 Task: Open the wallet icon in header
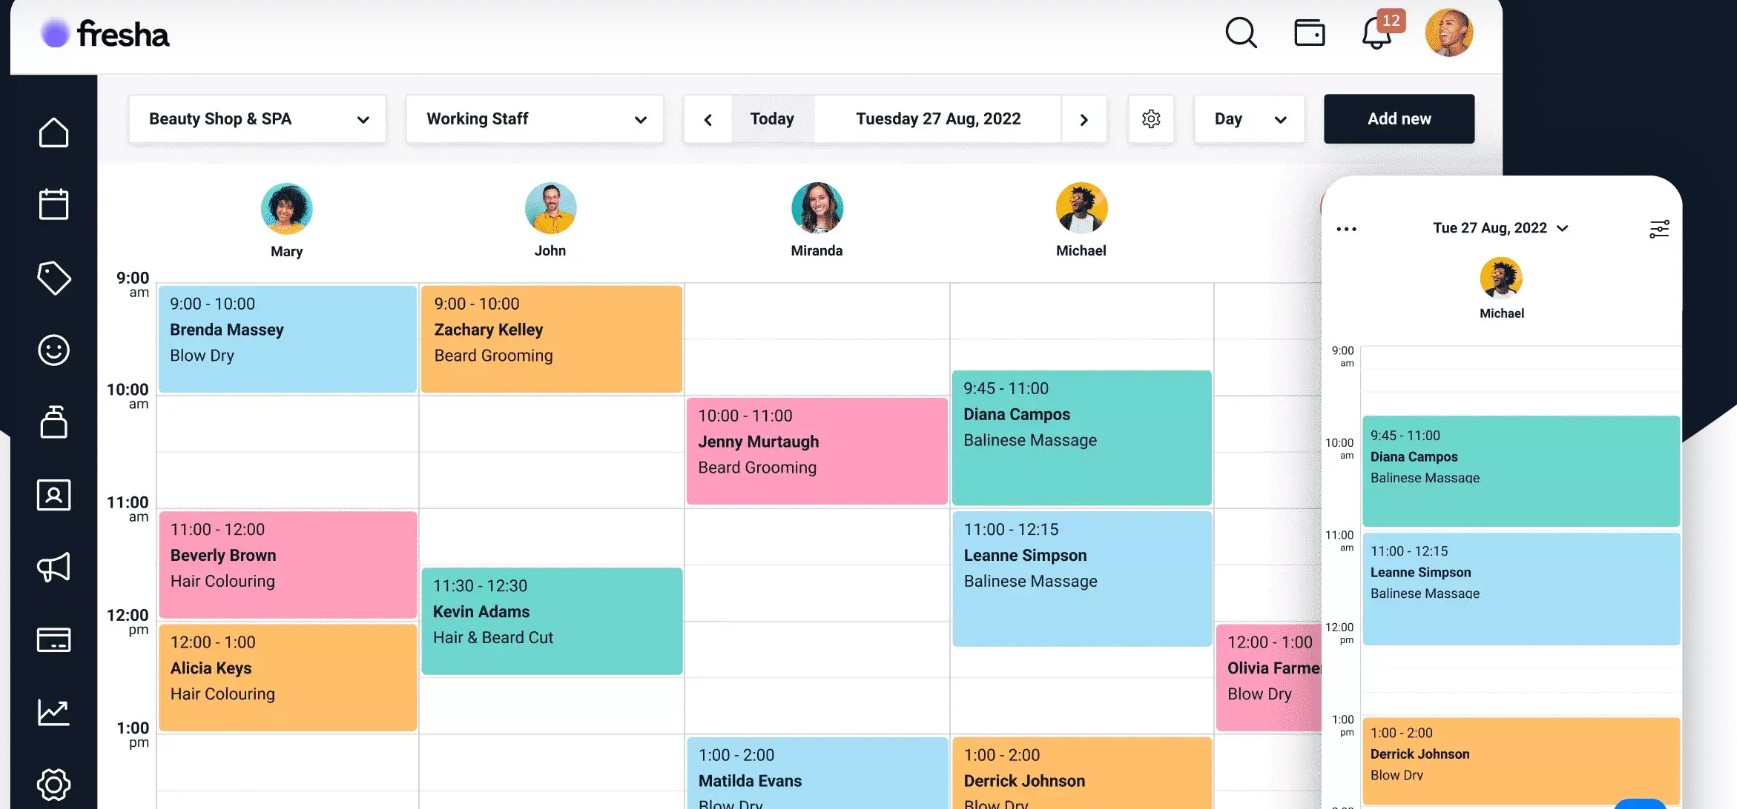tap(1309, 33)
